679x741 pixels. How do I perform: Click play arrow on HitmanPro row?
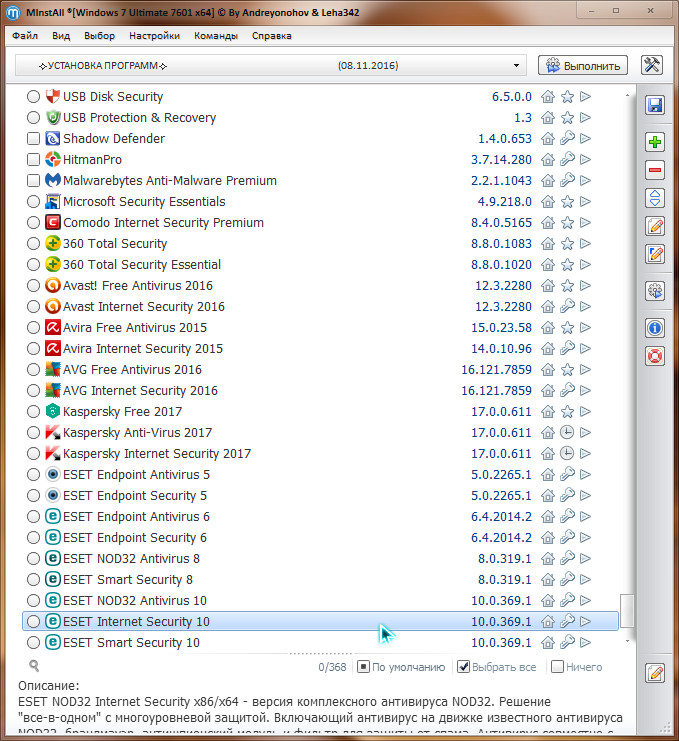[x=585, y=160]
